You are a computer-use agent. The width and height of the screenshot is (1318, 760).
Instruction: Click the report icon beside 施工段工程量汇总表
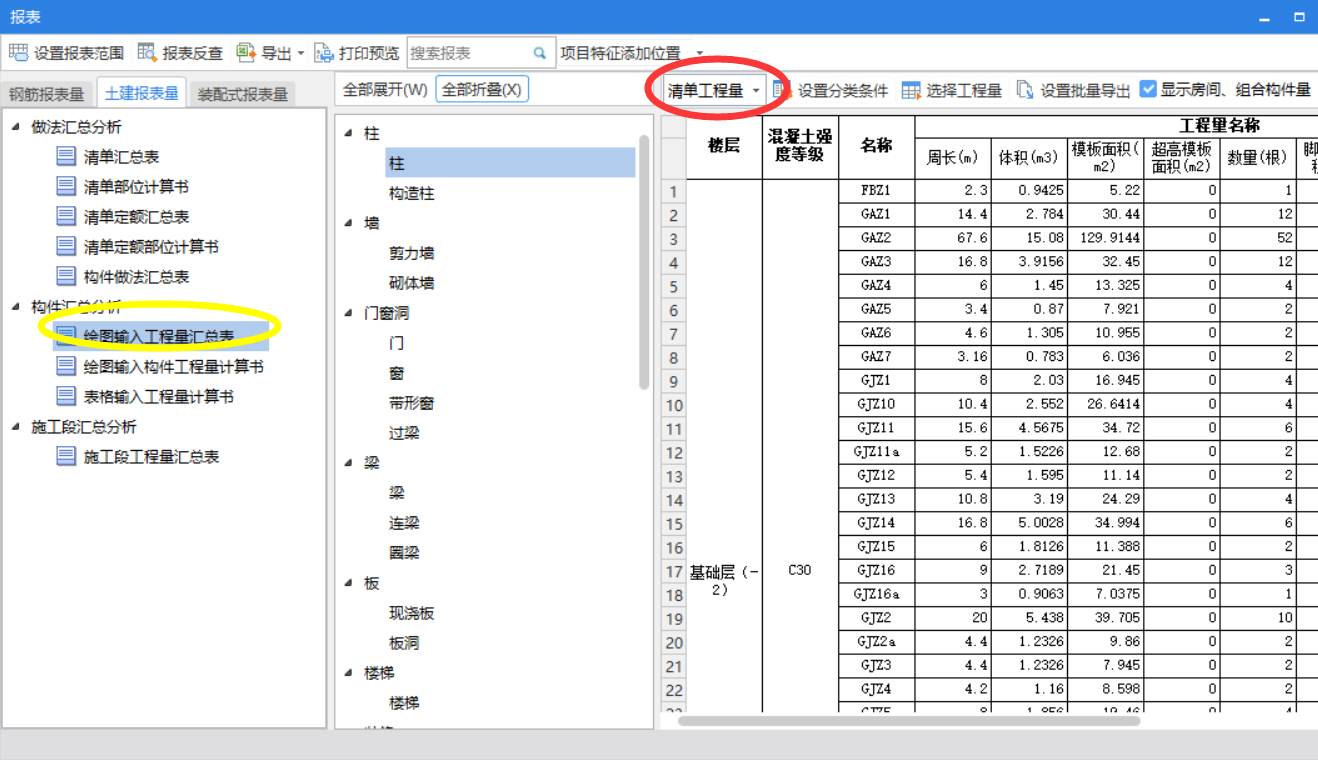[66, 456]
